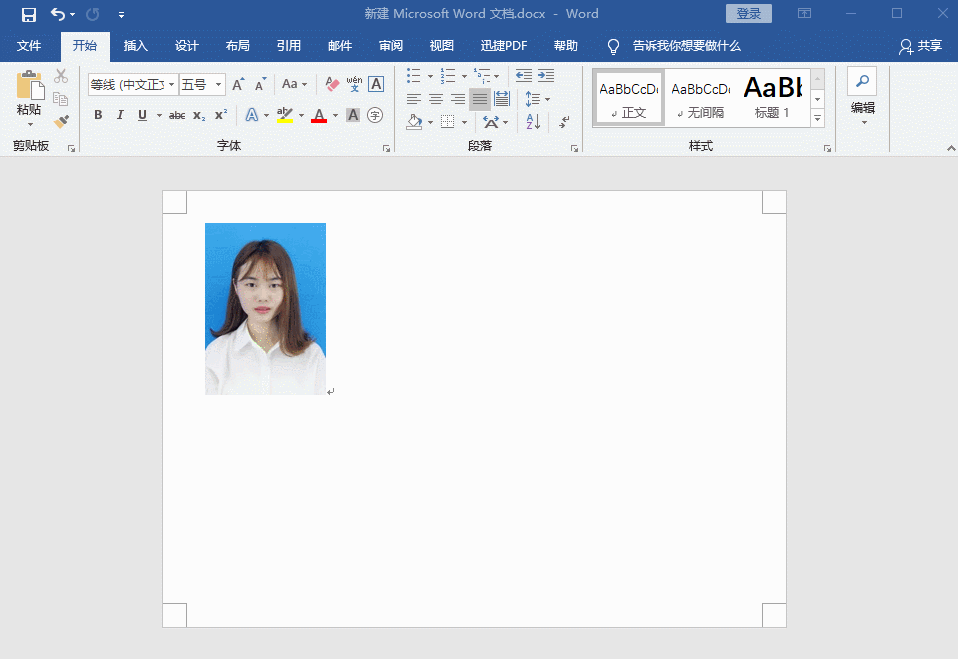
Task: Open text effects and typography menu
Action: click(x=252, y=115)
